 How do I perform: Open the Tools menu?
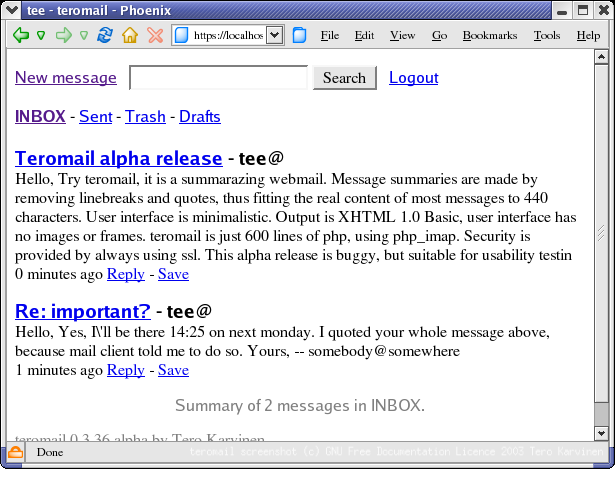click(x=547, y=36)
